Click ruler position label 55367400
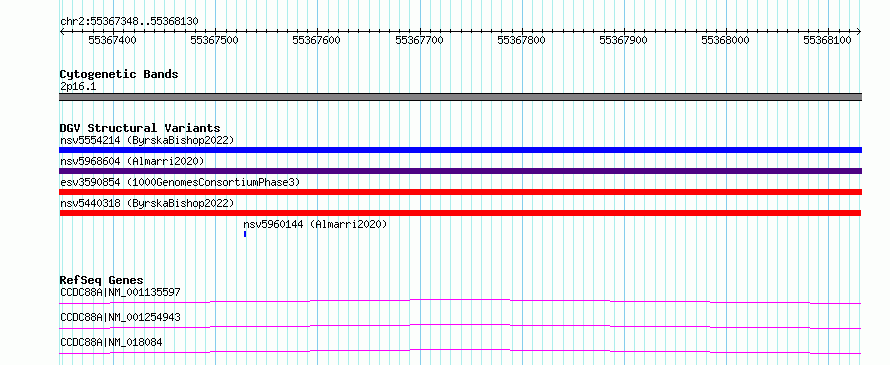 (112, 40)
